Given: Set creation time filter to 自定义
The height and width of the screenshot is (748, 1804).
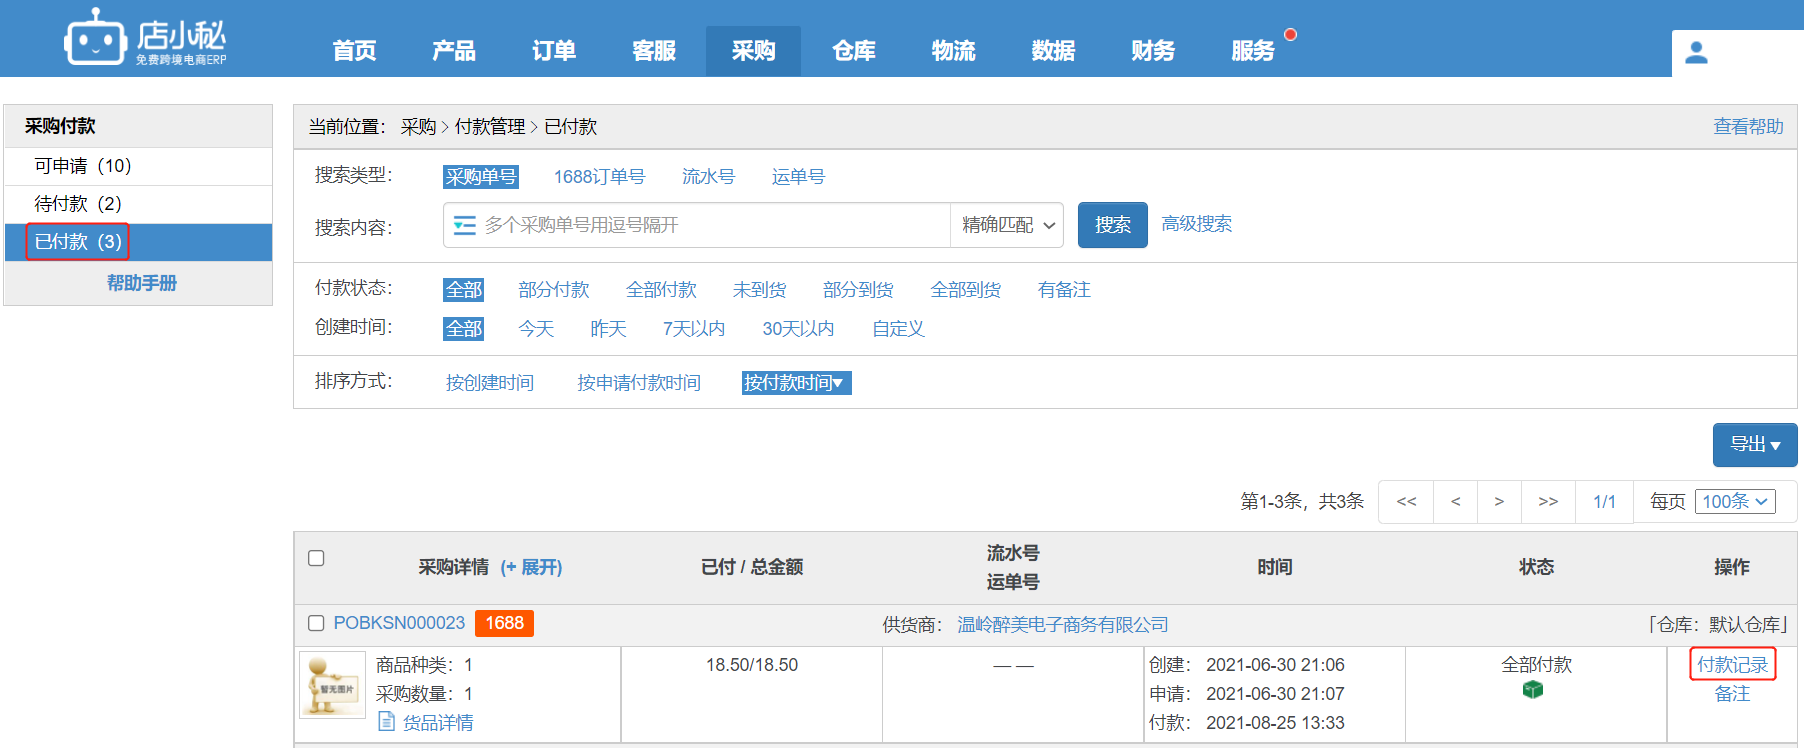Looking at the screenshot, I should (898, 329).
